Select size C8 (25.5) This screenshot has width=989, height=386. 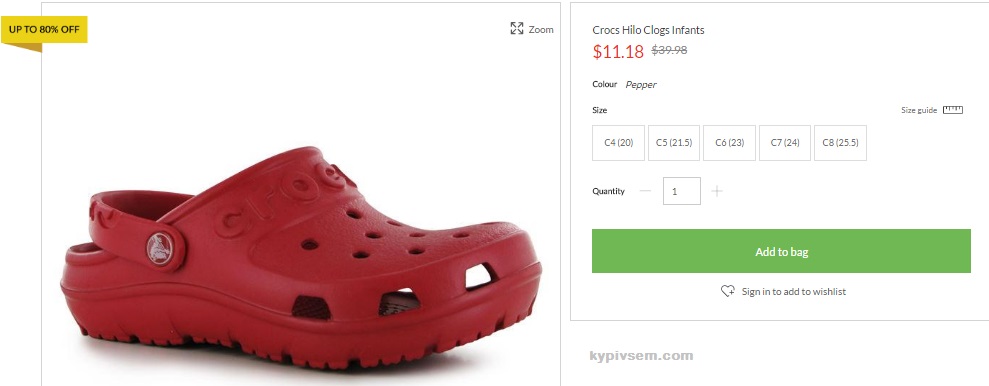[840, 143]
